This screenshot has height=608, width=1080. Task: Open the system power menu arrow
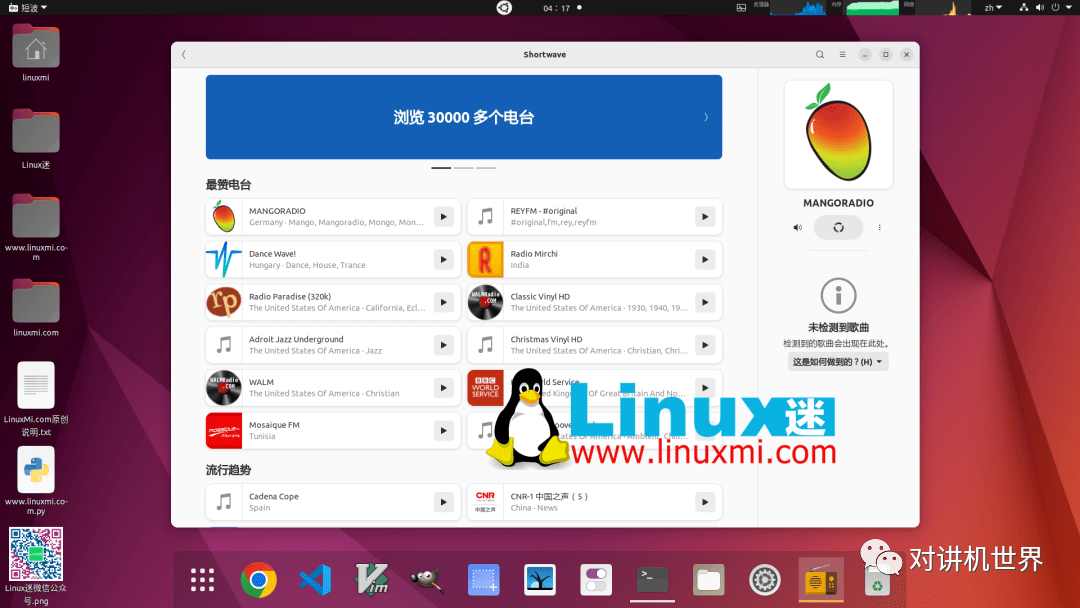tap(1069, 8)
